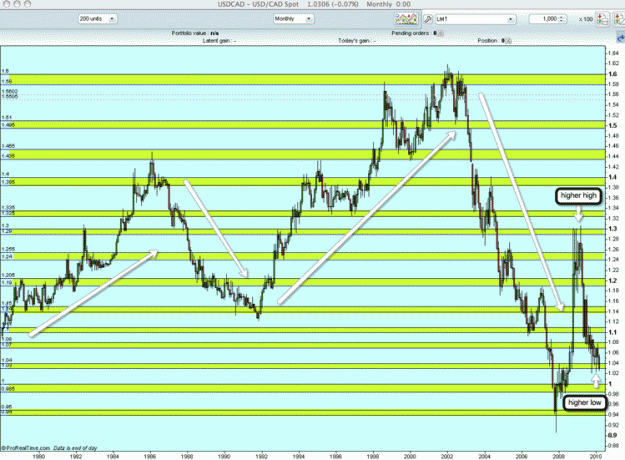Viewport: 625px width, 460px height.
Task: Click the icon beside Pending orders count
Action: [440, 33]
